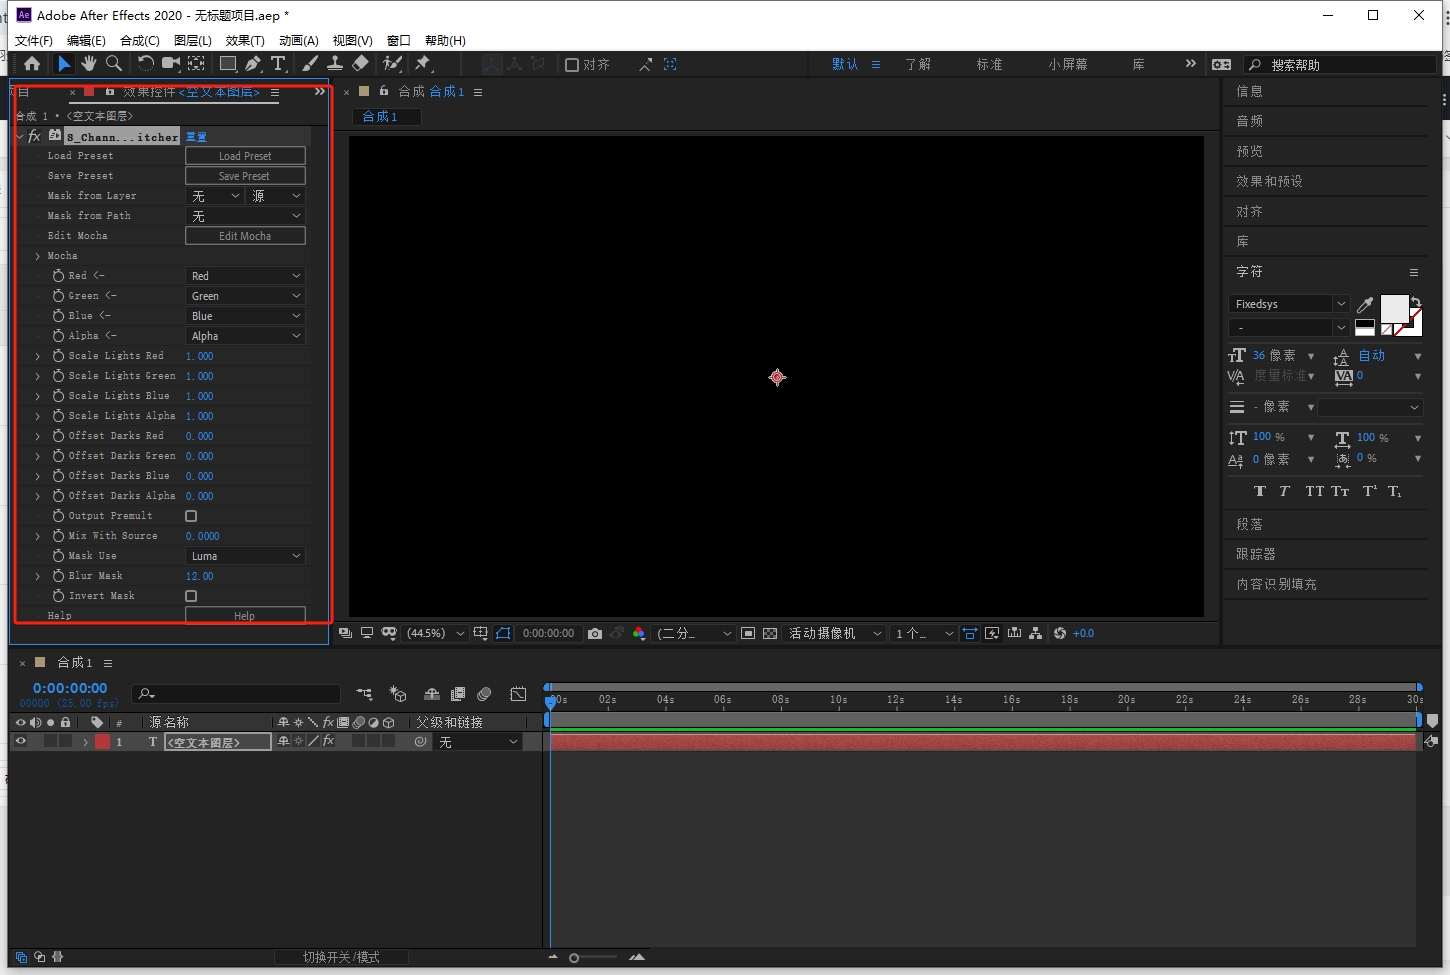Open the 合成(C) menu

click(140, 41)
